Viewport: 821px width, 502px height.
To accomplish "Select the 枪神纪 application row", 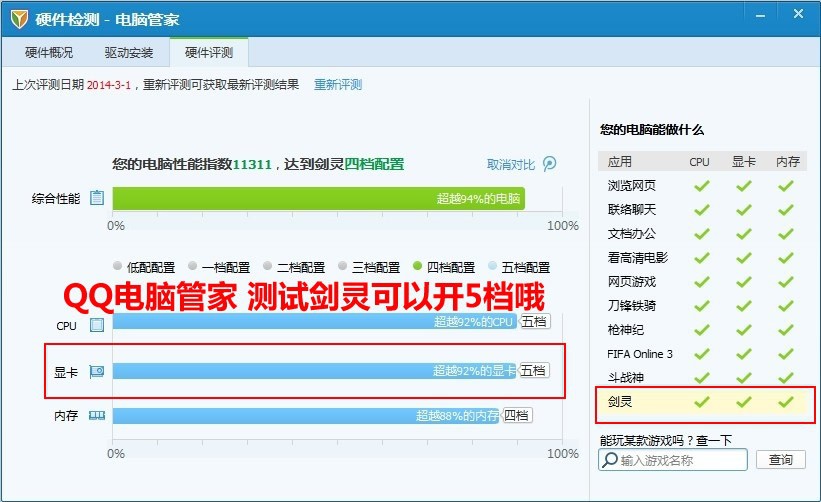I will click(702, 330).
